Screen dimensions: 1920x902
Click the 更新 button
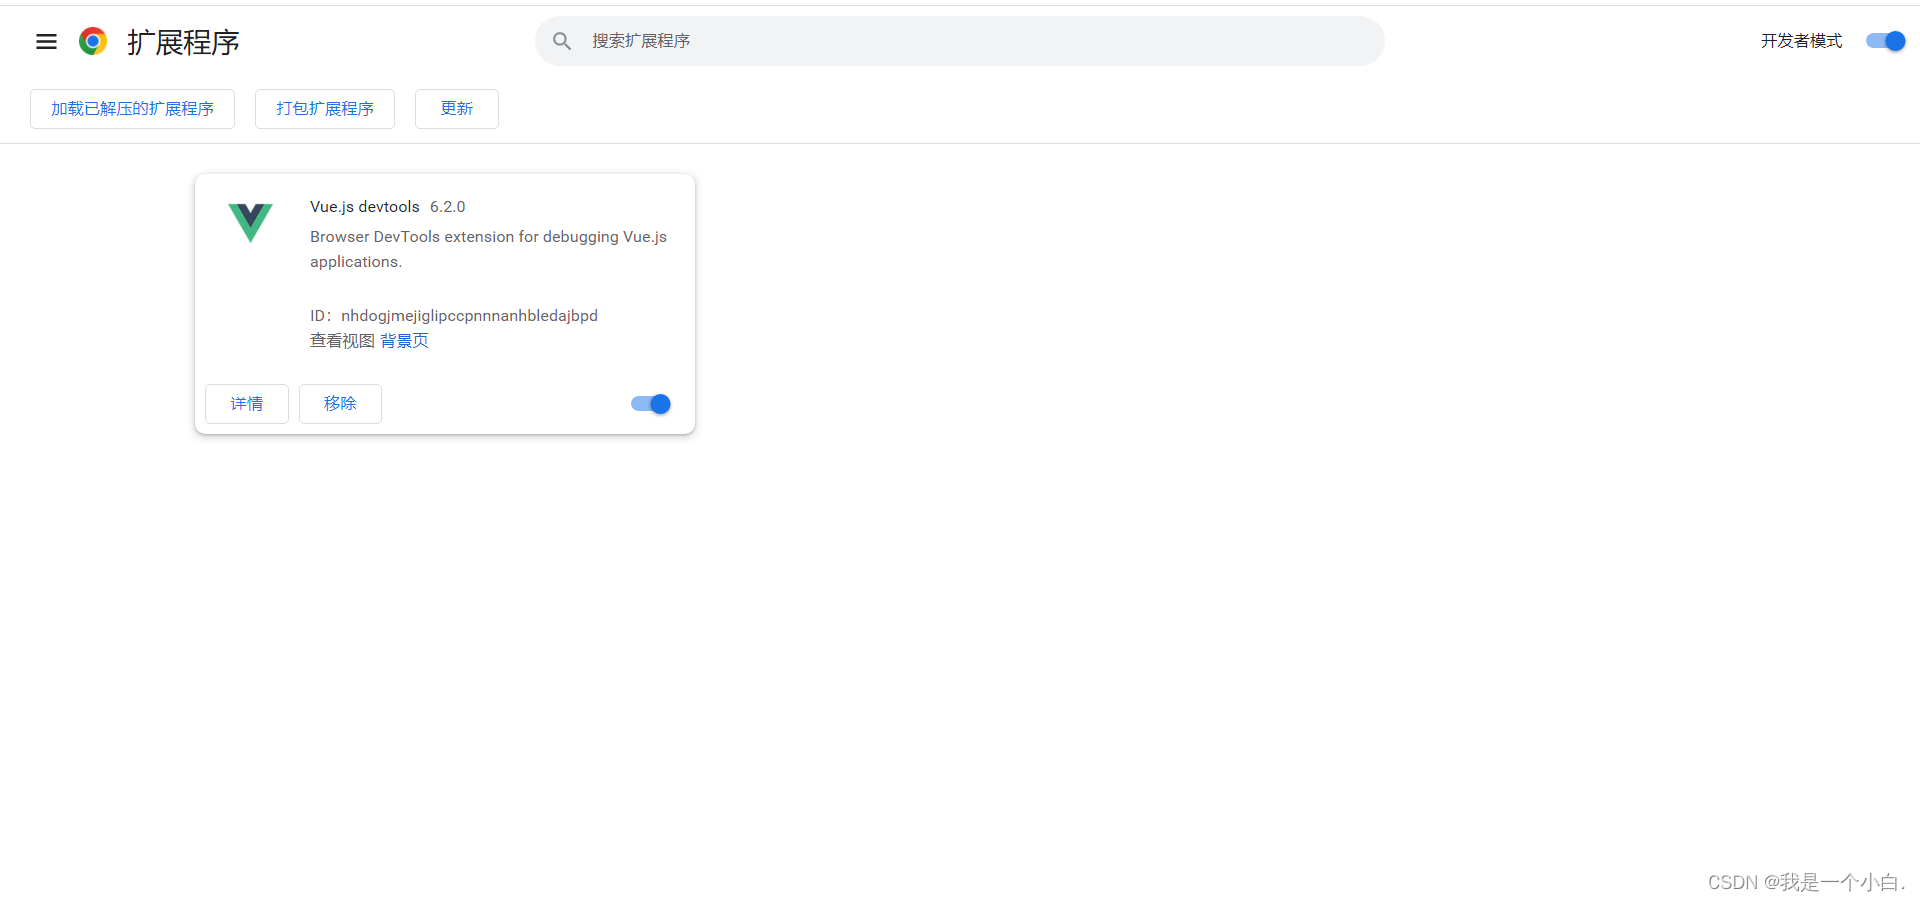pos(456,108)
